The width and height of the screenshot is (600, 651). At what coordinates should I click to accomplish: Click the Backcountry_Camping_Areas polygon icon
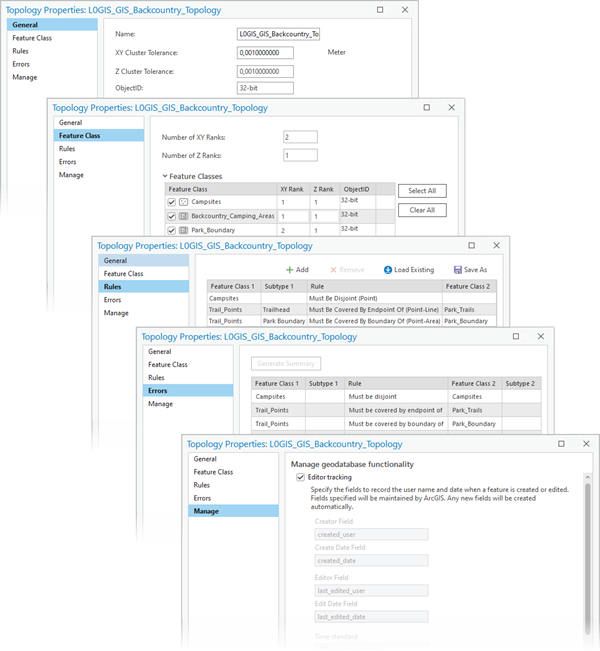[x=183, y=216]
